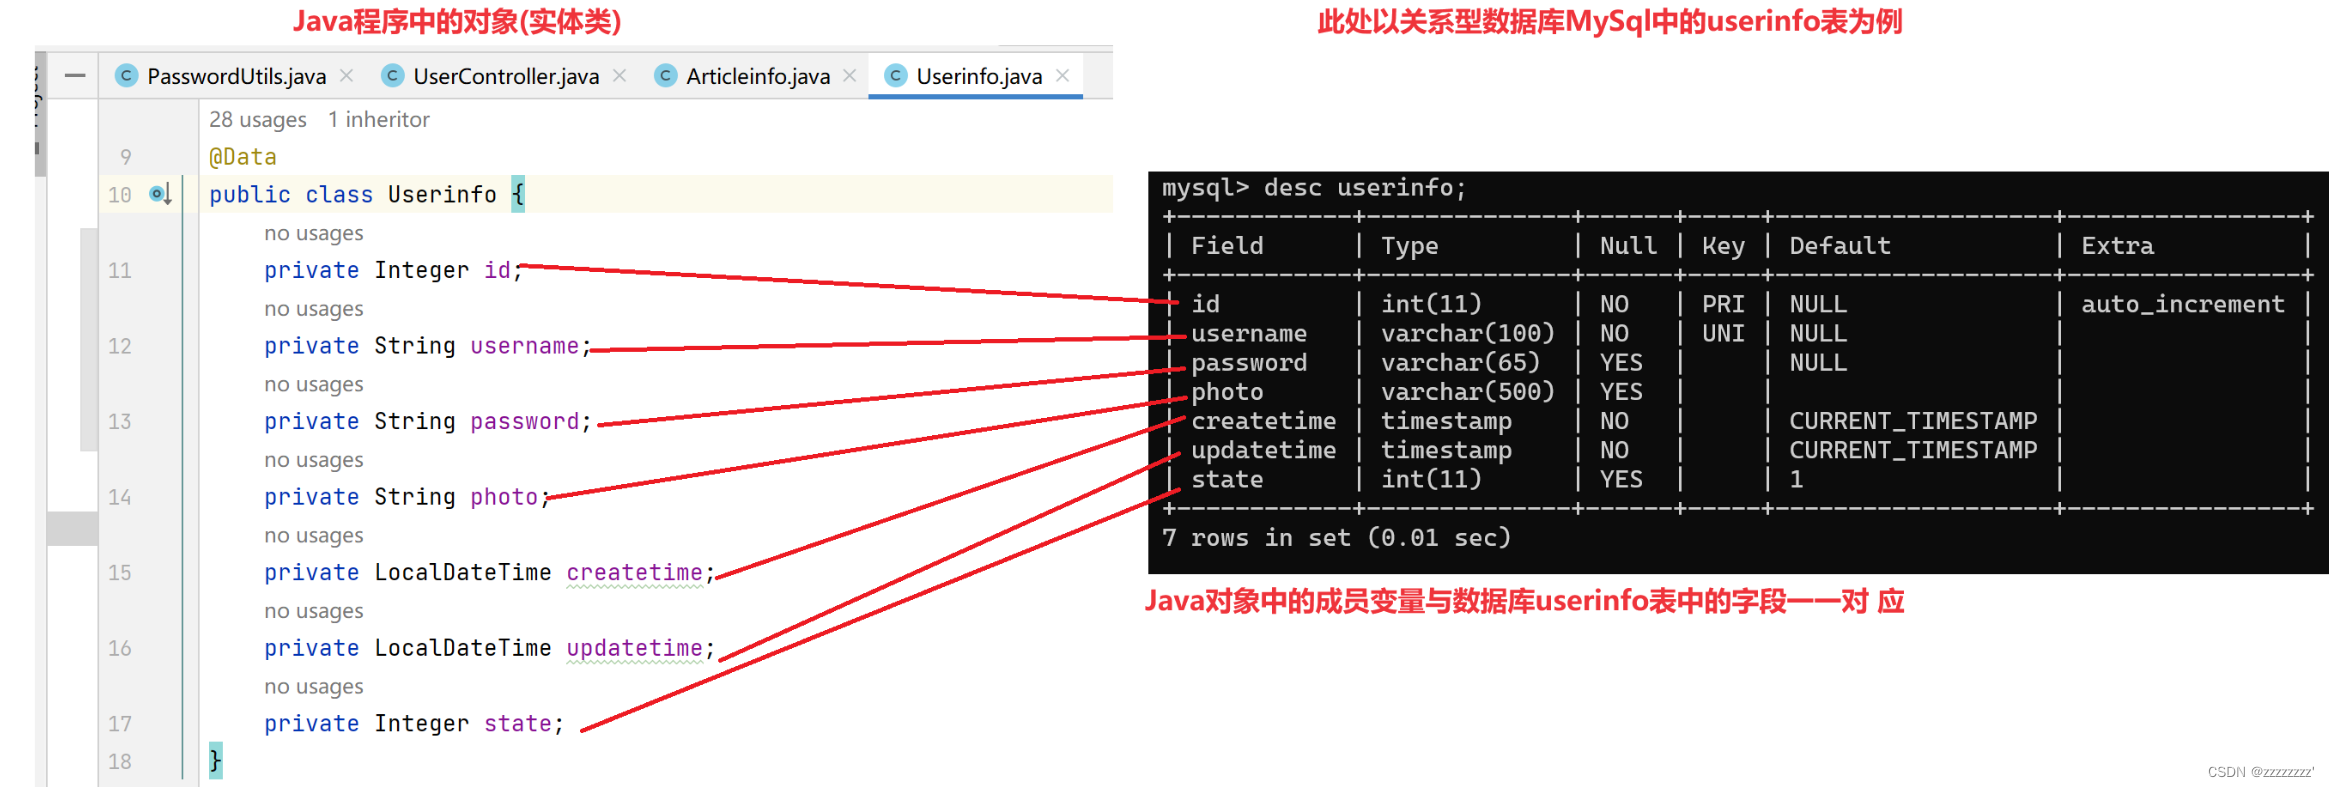Click the 'createtime' field name in code
Viewport: 2329px width, 787px height.
point(634,573)
